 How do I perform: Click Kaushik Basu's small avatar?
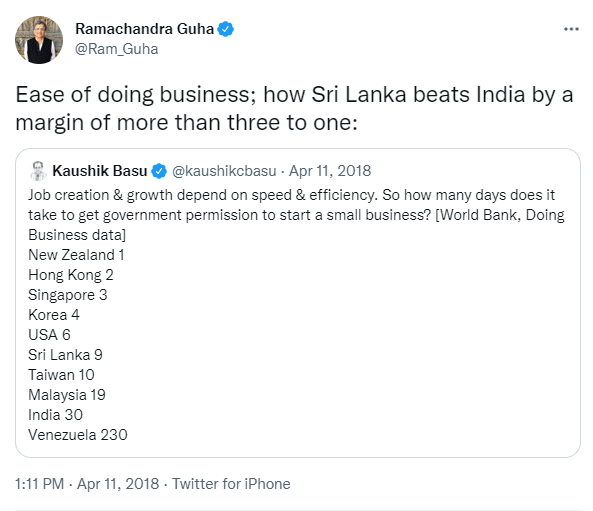[38, 171]
